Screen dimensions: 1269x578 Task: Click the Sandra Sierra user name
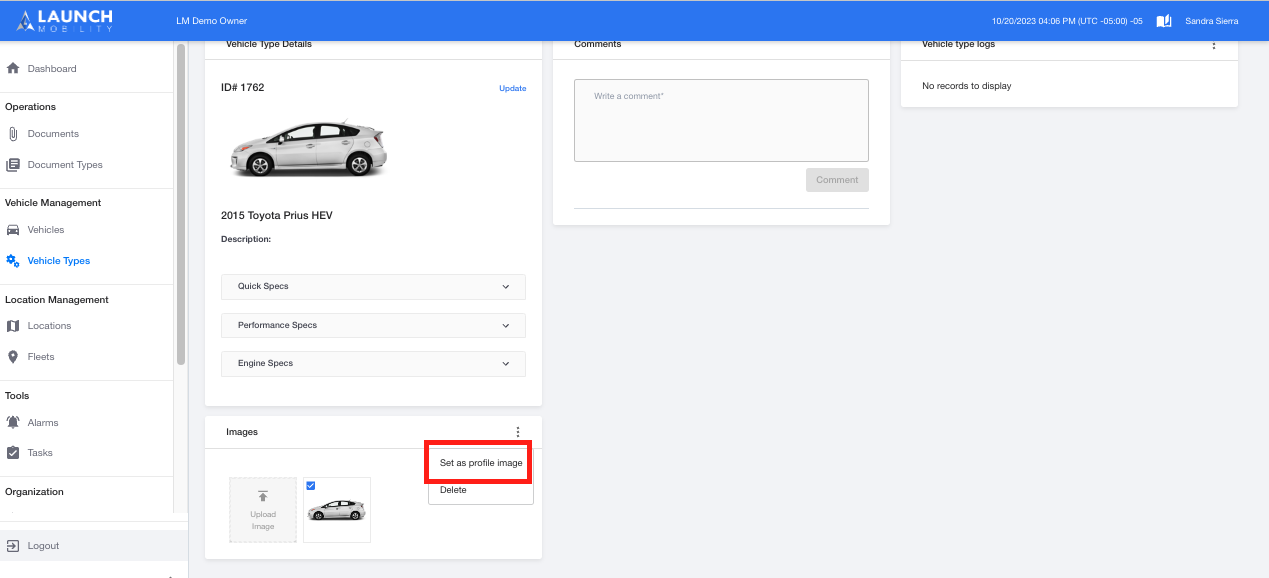[1212, 21]
